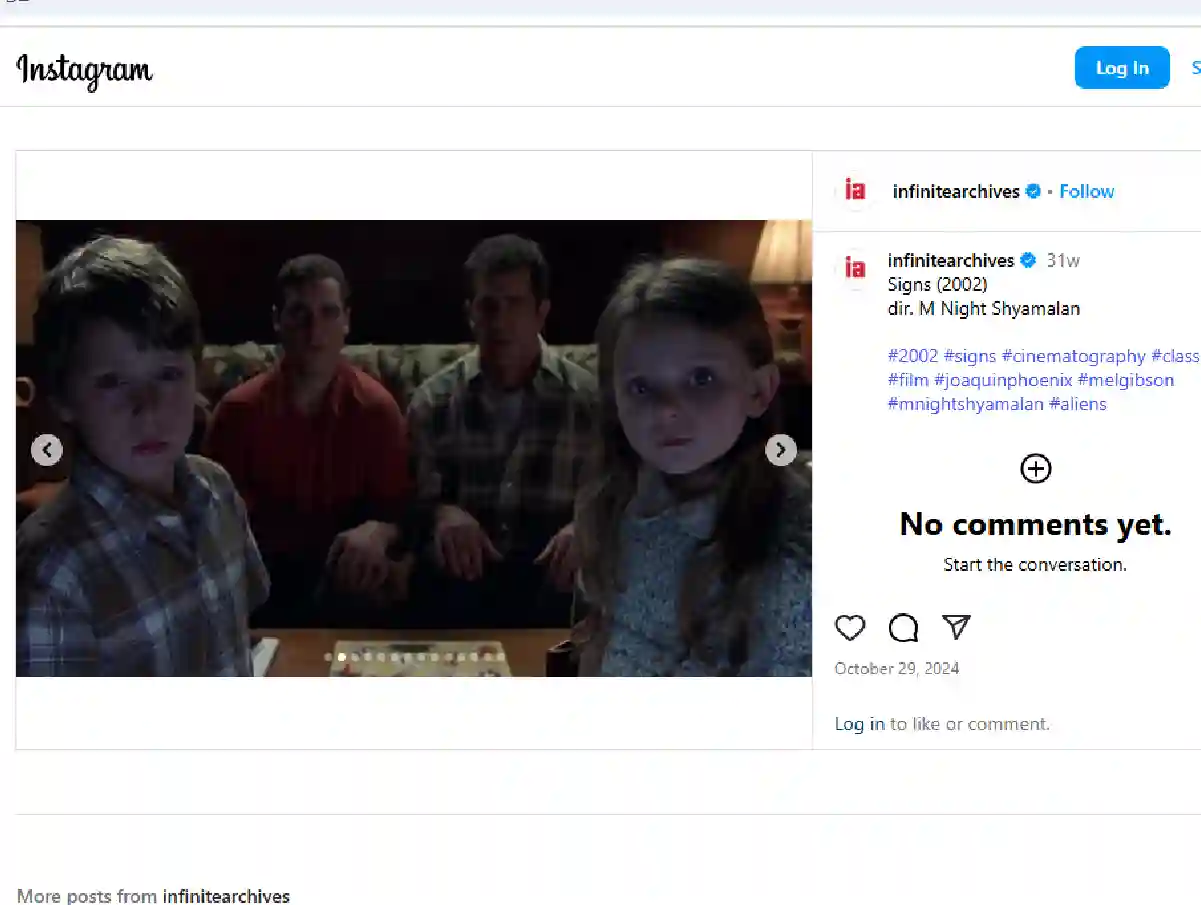The width and height of the screenshot is (1201, 905).
Task: Open the #mnightshyamalan hashtag
Action: pyautogui.click(x=965, y=404)
